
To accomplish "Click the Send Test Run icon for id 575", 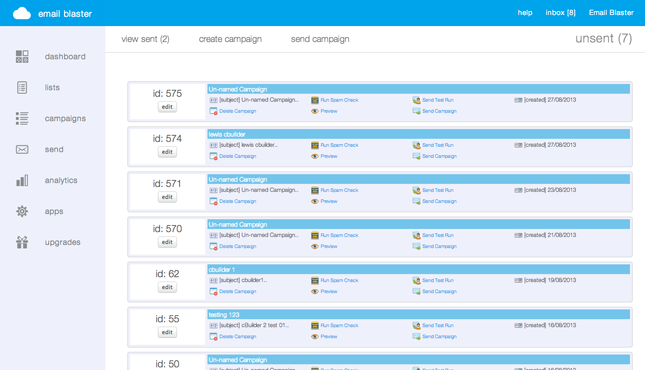I will click(x=416, y=100).
